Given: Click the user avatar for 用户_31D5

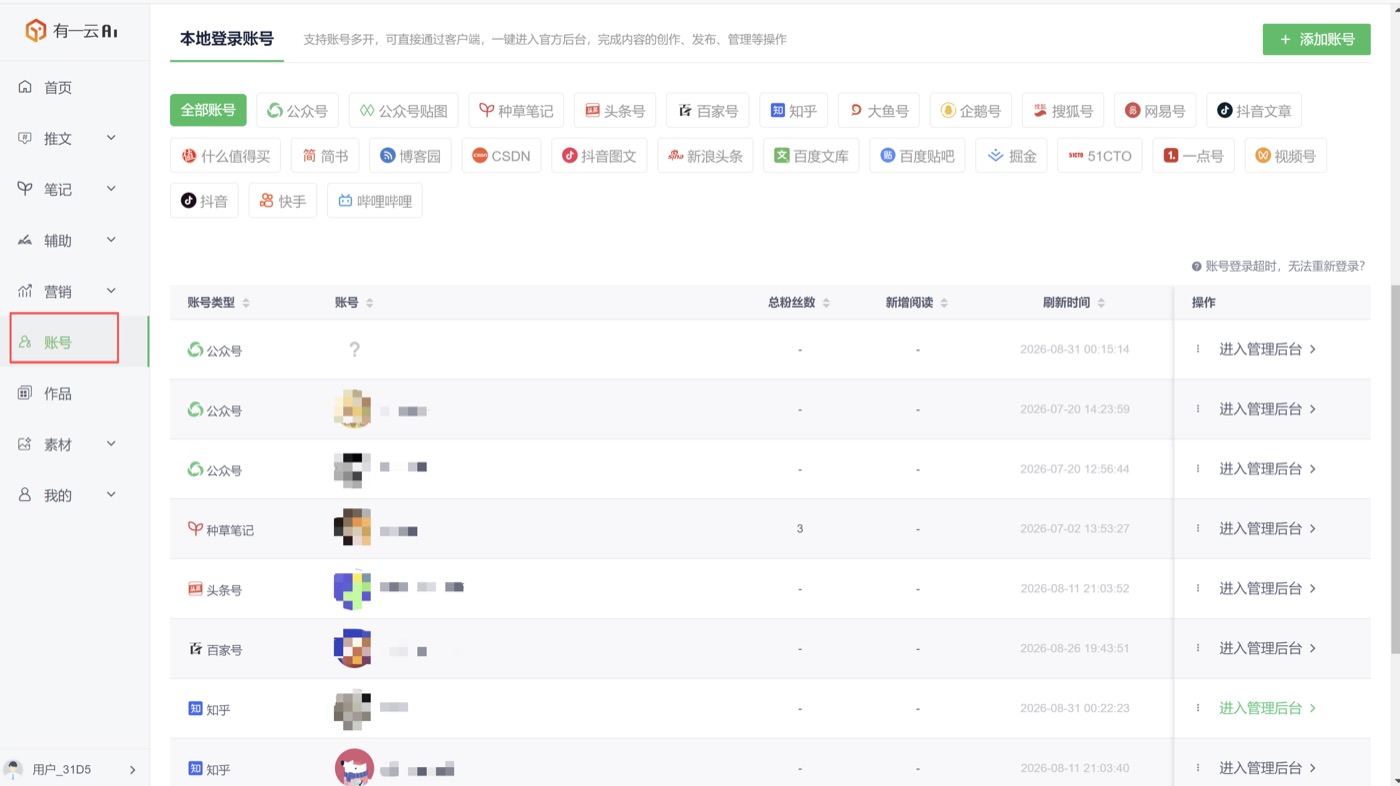Looking at the screenshot, I should pos(14,769).
